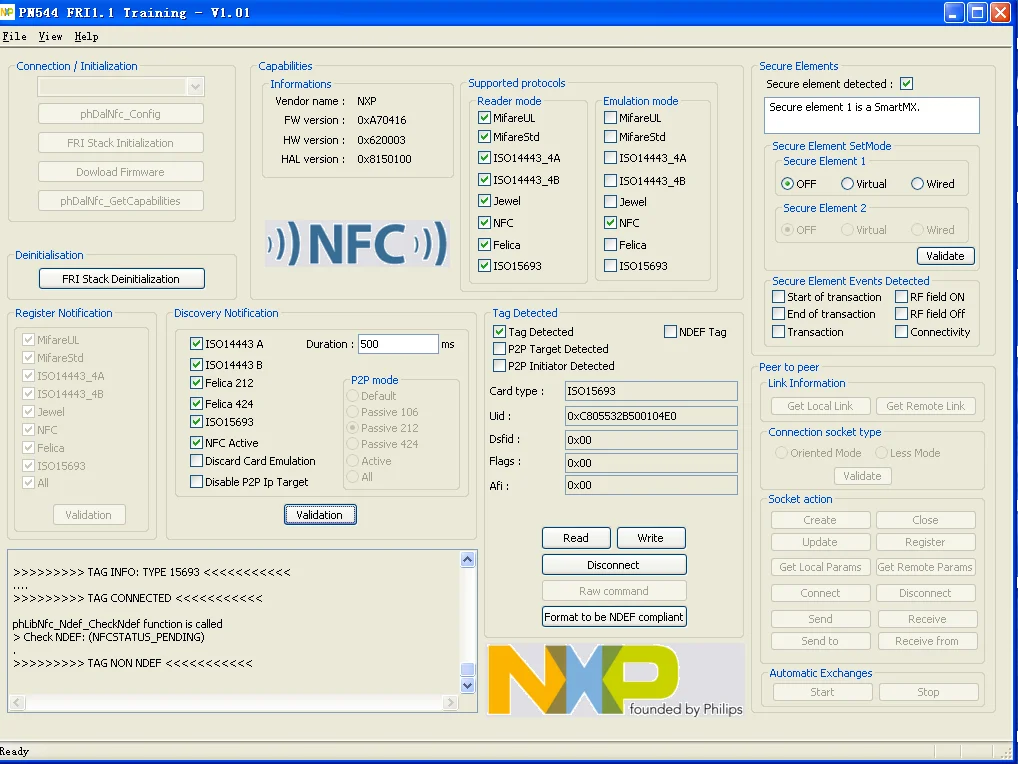
Task: Click the Read button
Action: click(x=576, y=538)
